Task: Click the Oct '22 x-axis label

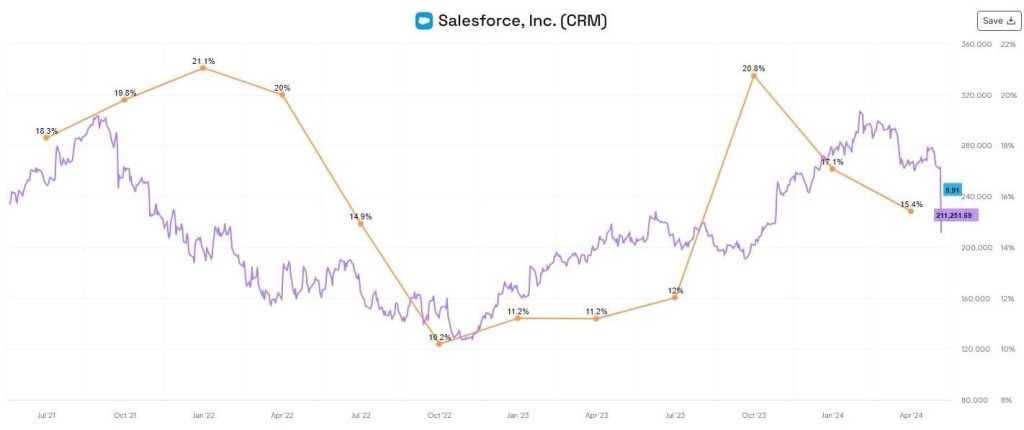Action: pyautogui.click(x=439, y=414)
